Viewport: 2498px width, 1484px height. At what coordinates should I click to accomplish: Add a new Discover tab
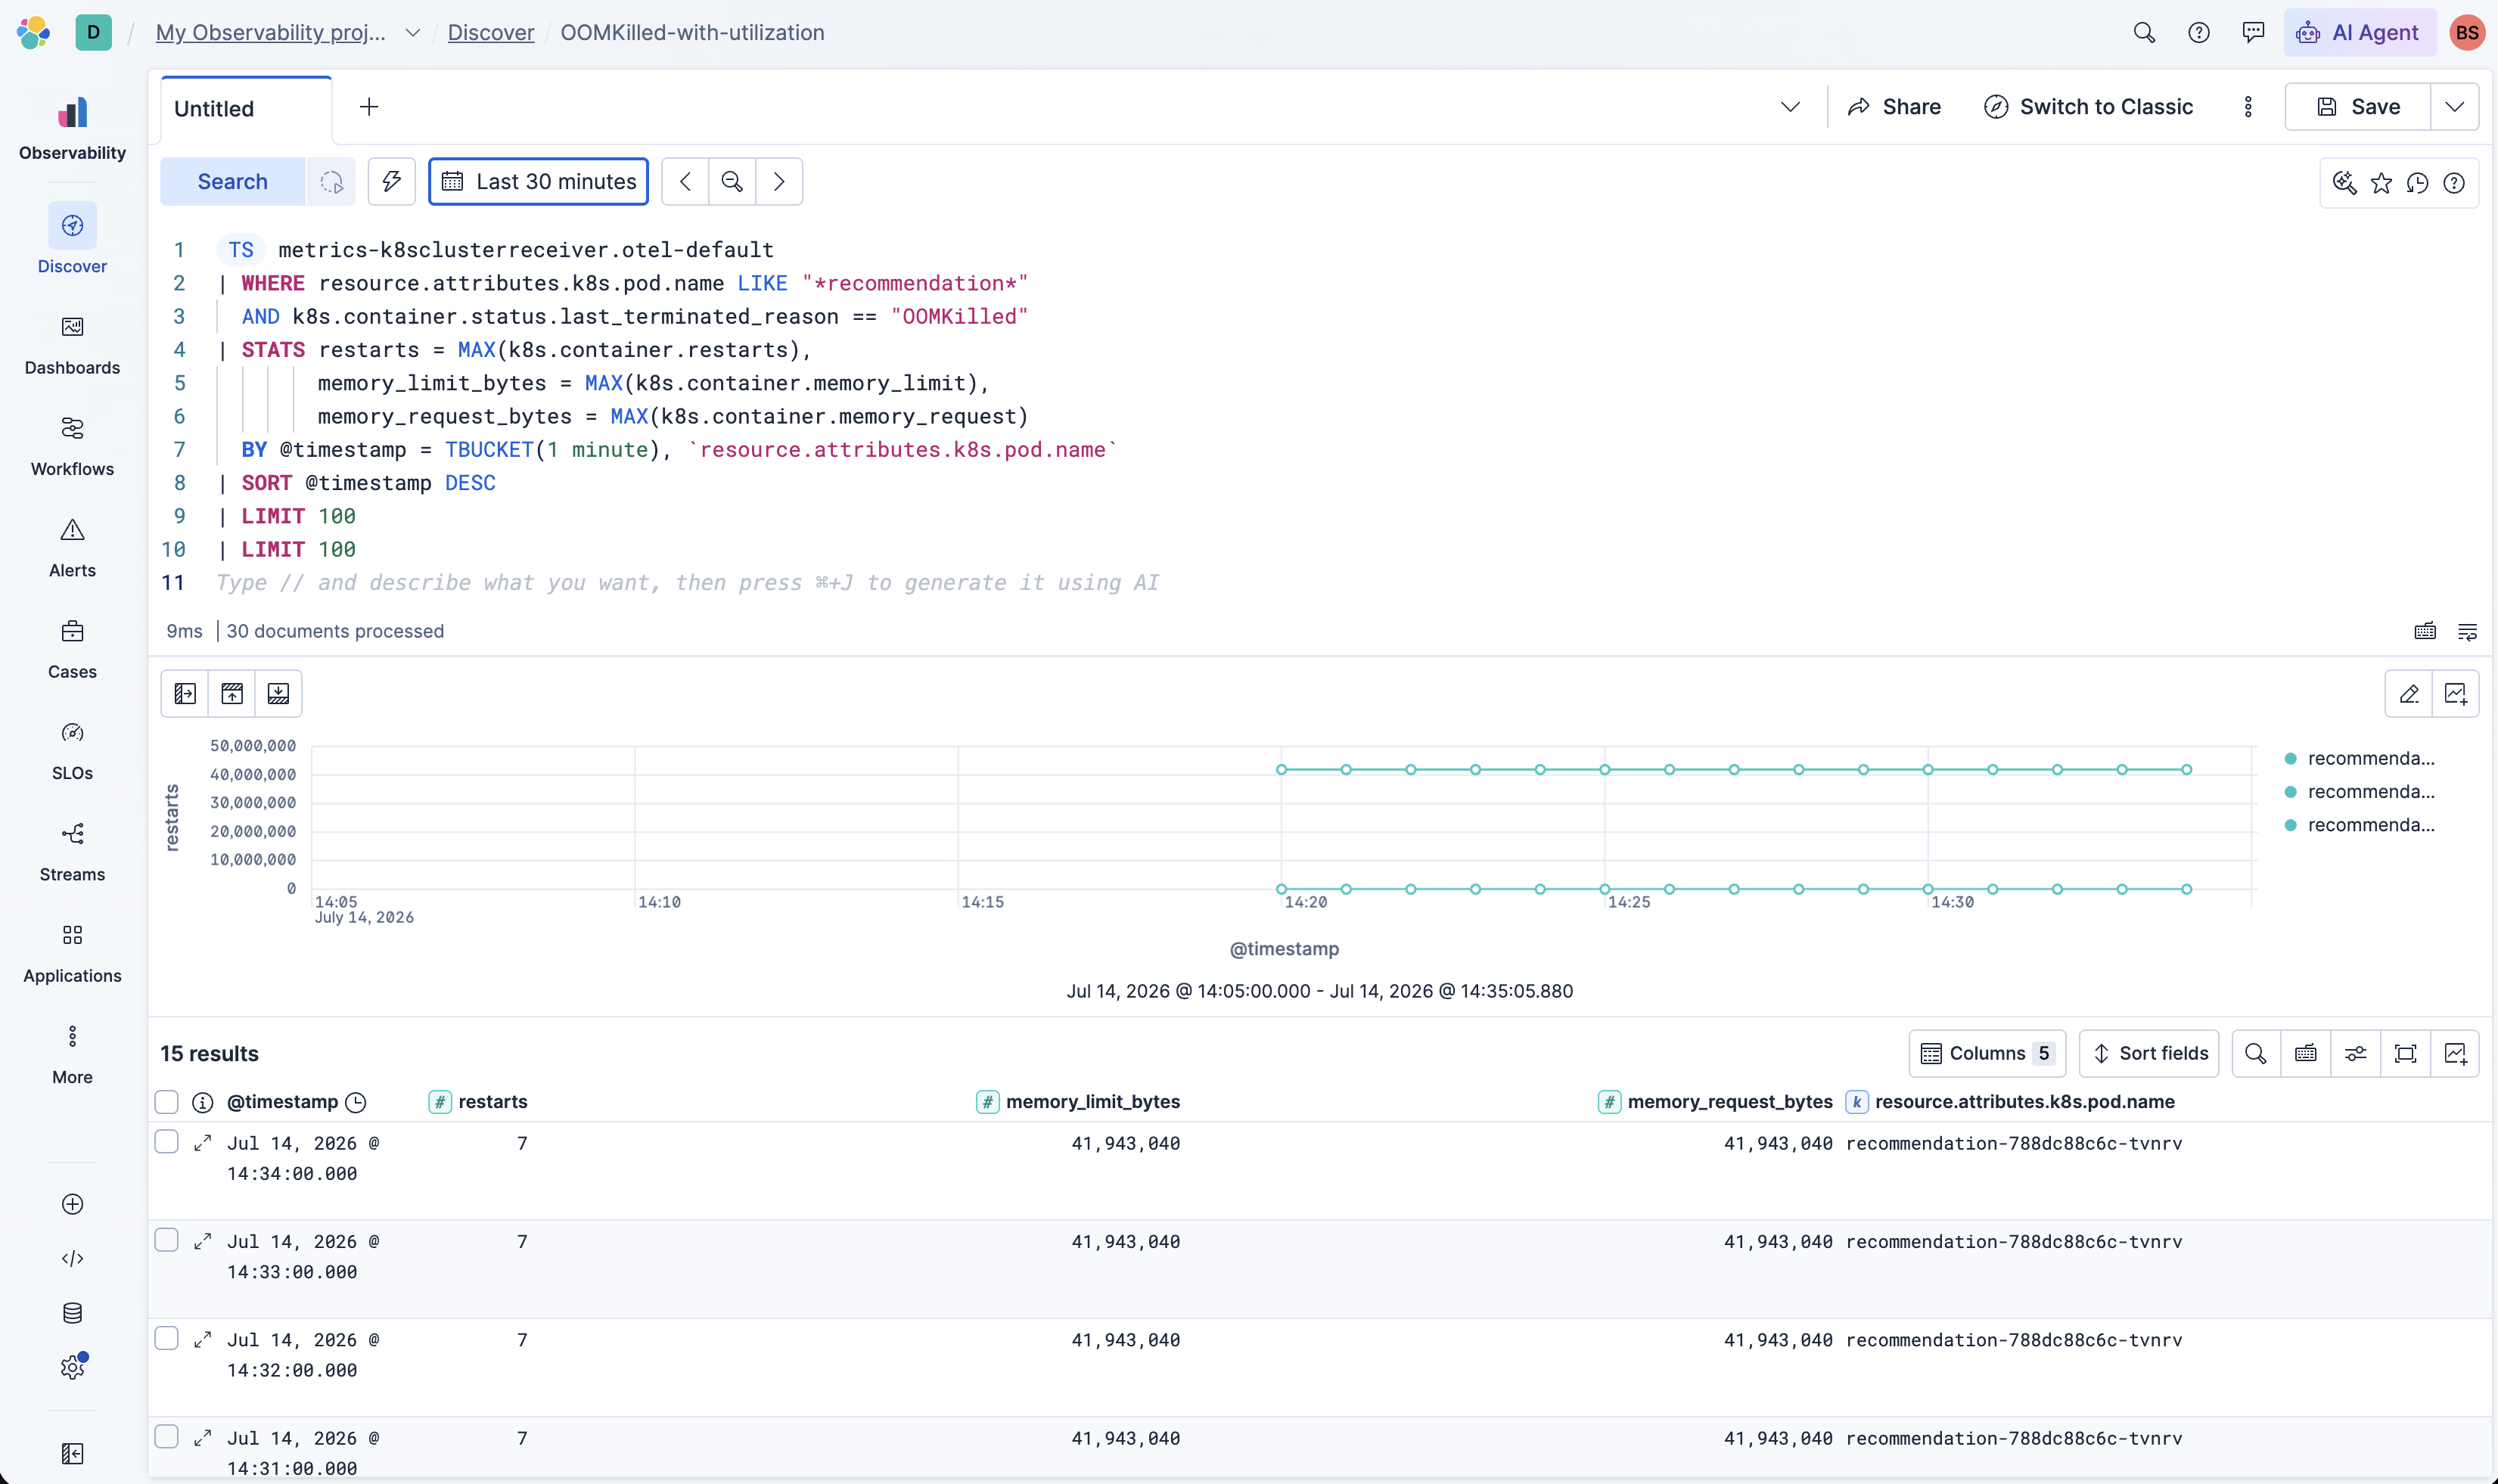pyautogui.click(x=369, y=107)
